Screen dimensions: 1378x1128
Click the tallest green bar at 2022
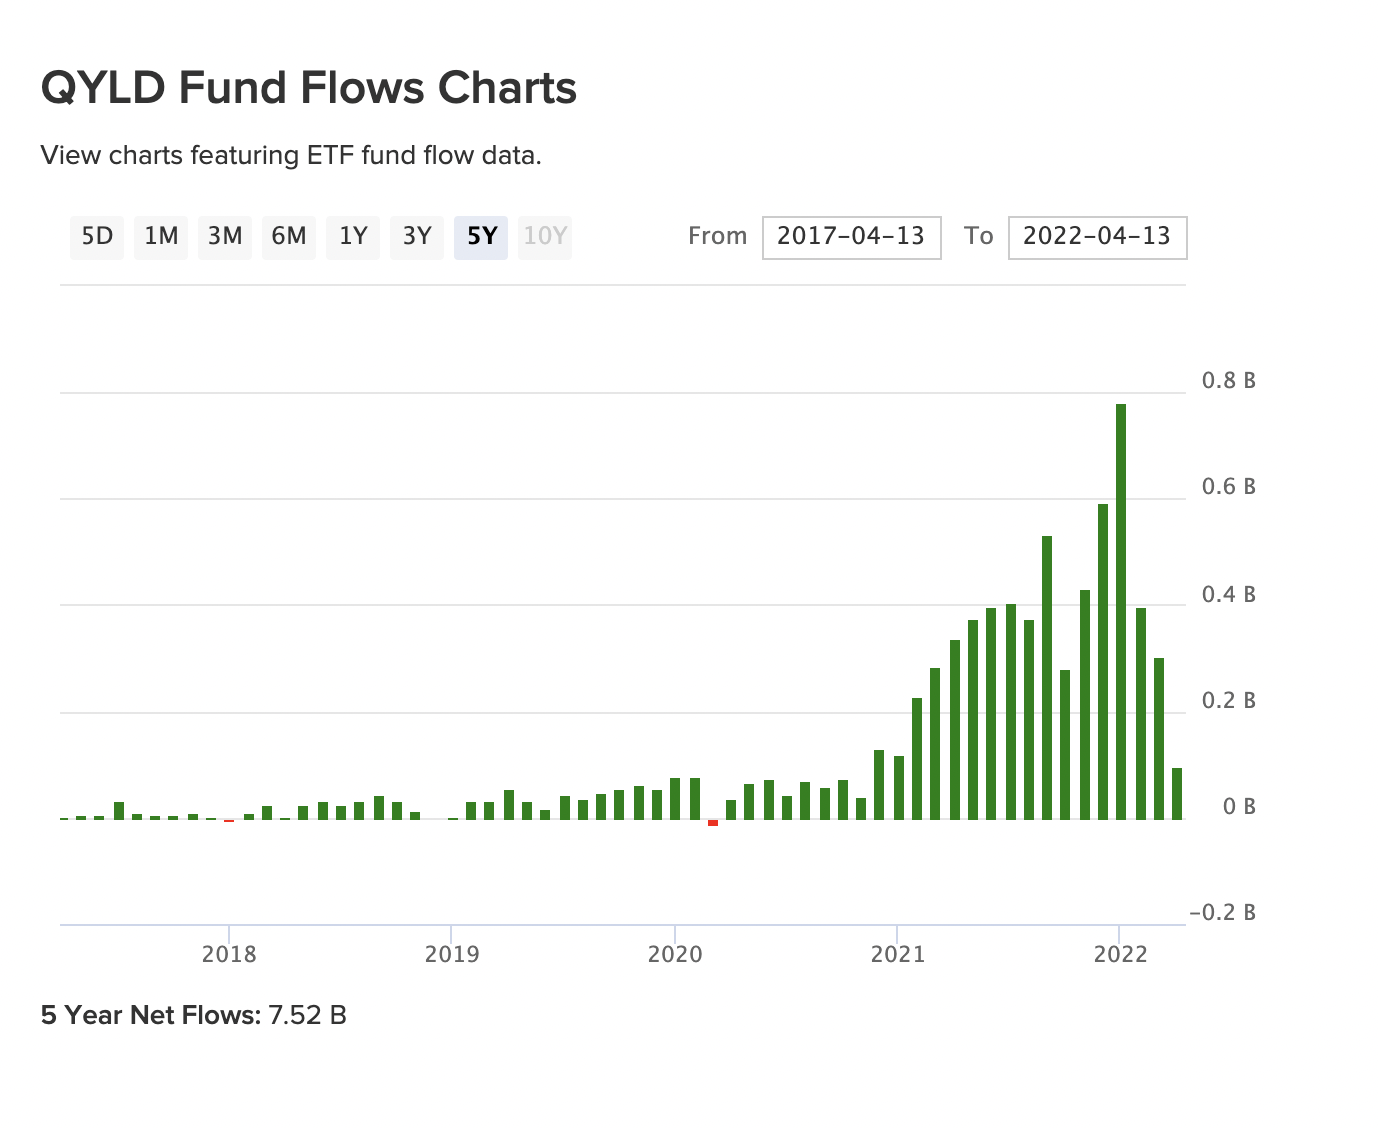[1121, 610]
